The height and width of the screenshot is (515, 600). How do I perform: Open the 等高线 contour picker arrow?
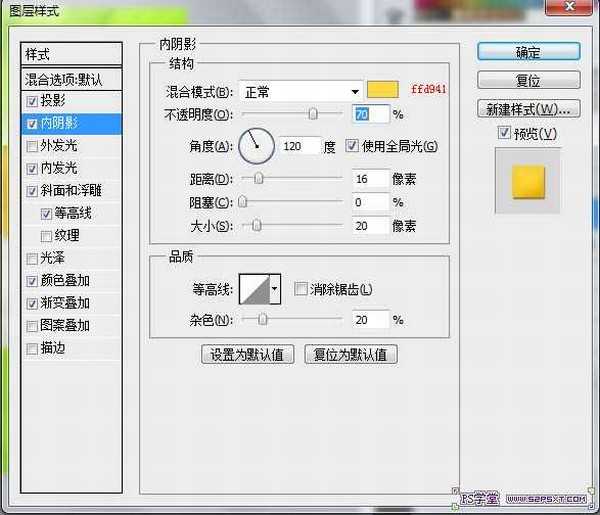pos(274,289)
